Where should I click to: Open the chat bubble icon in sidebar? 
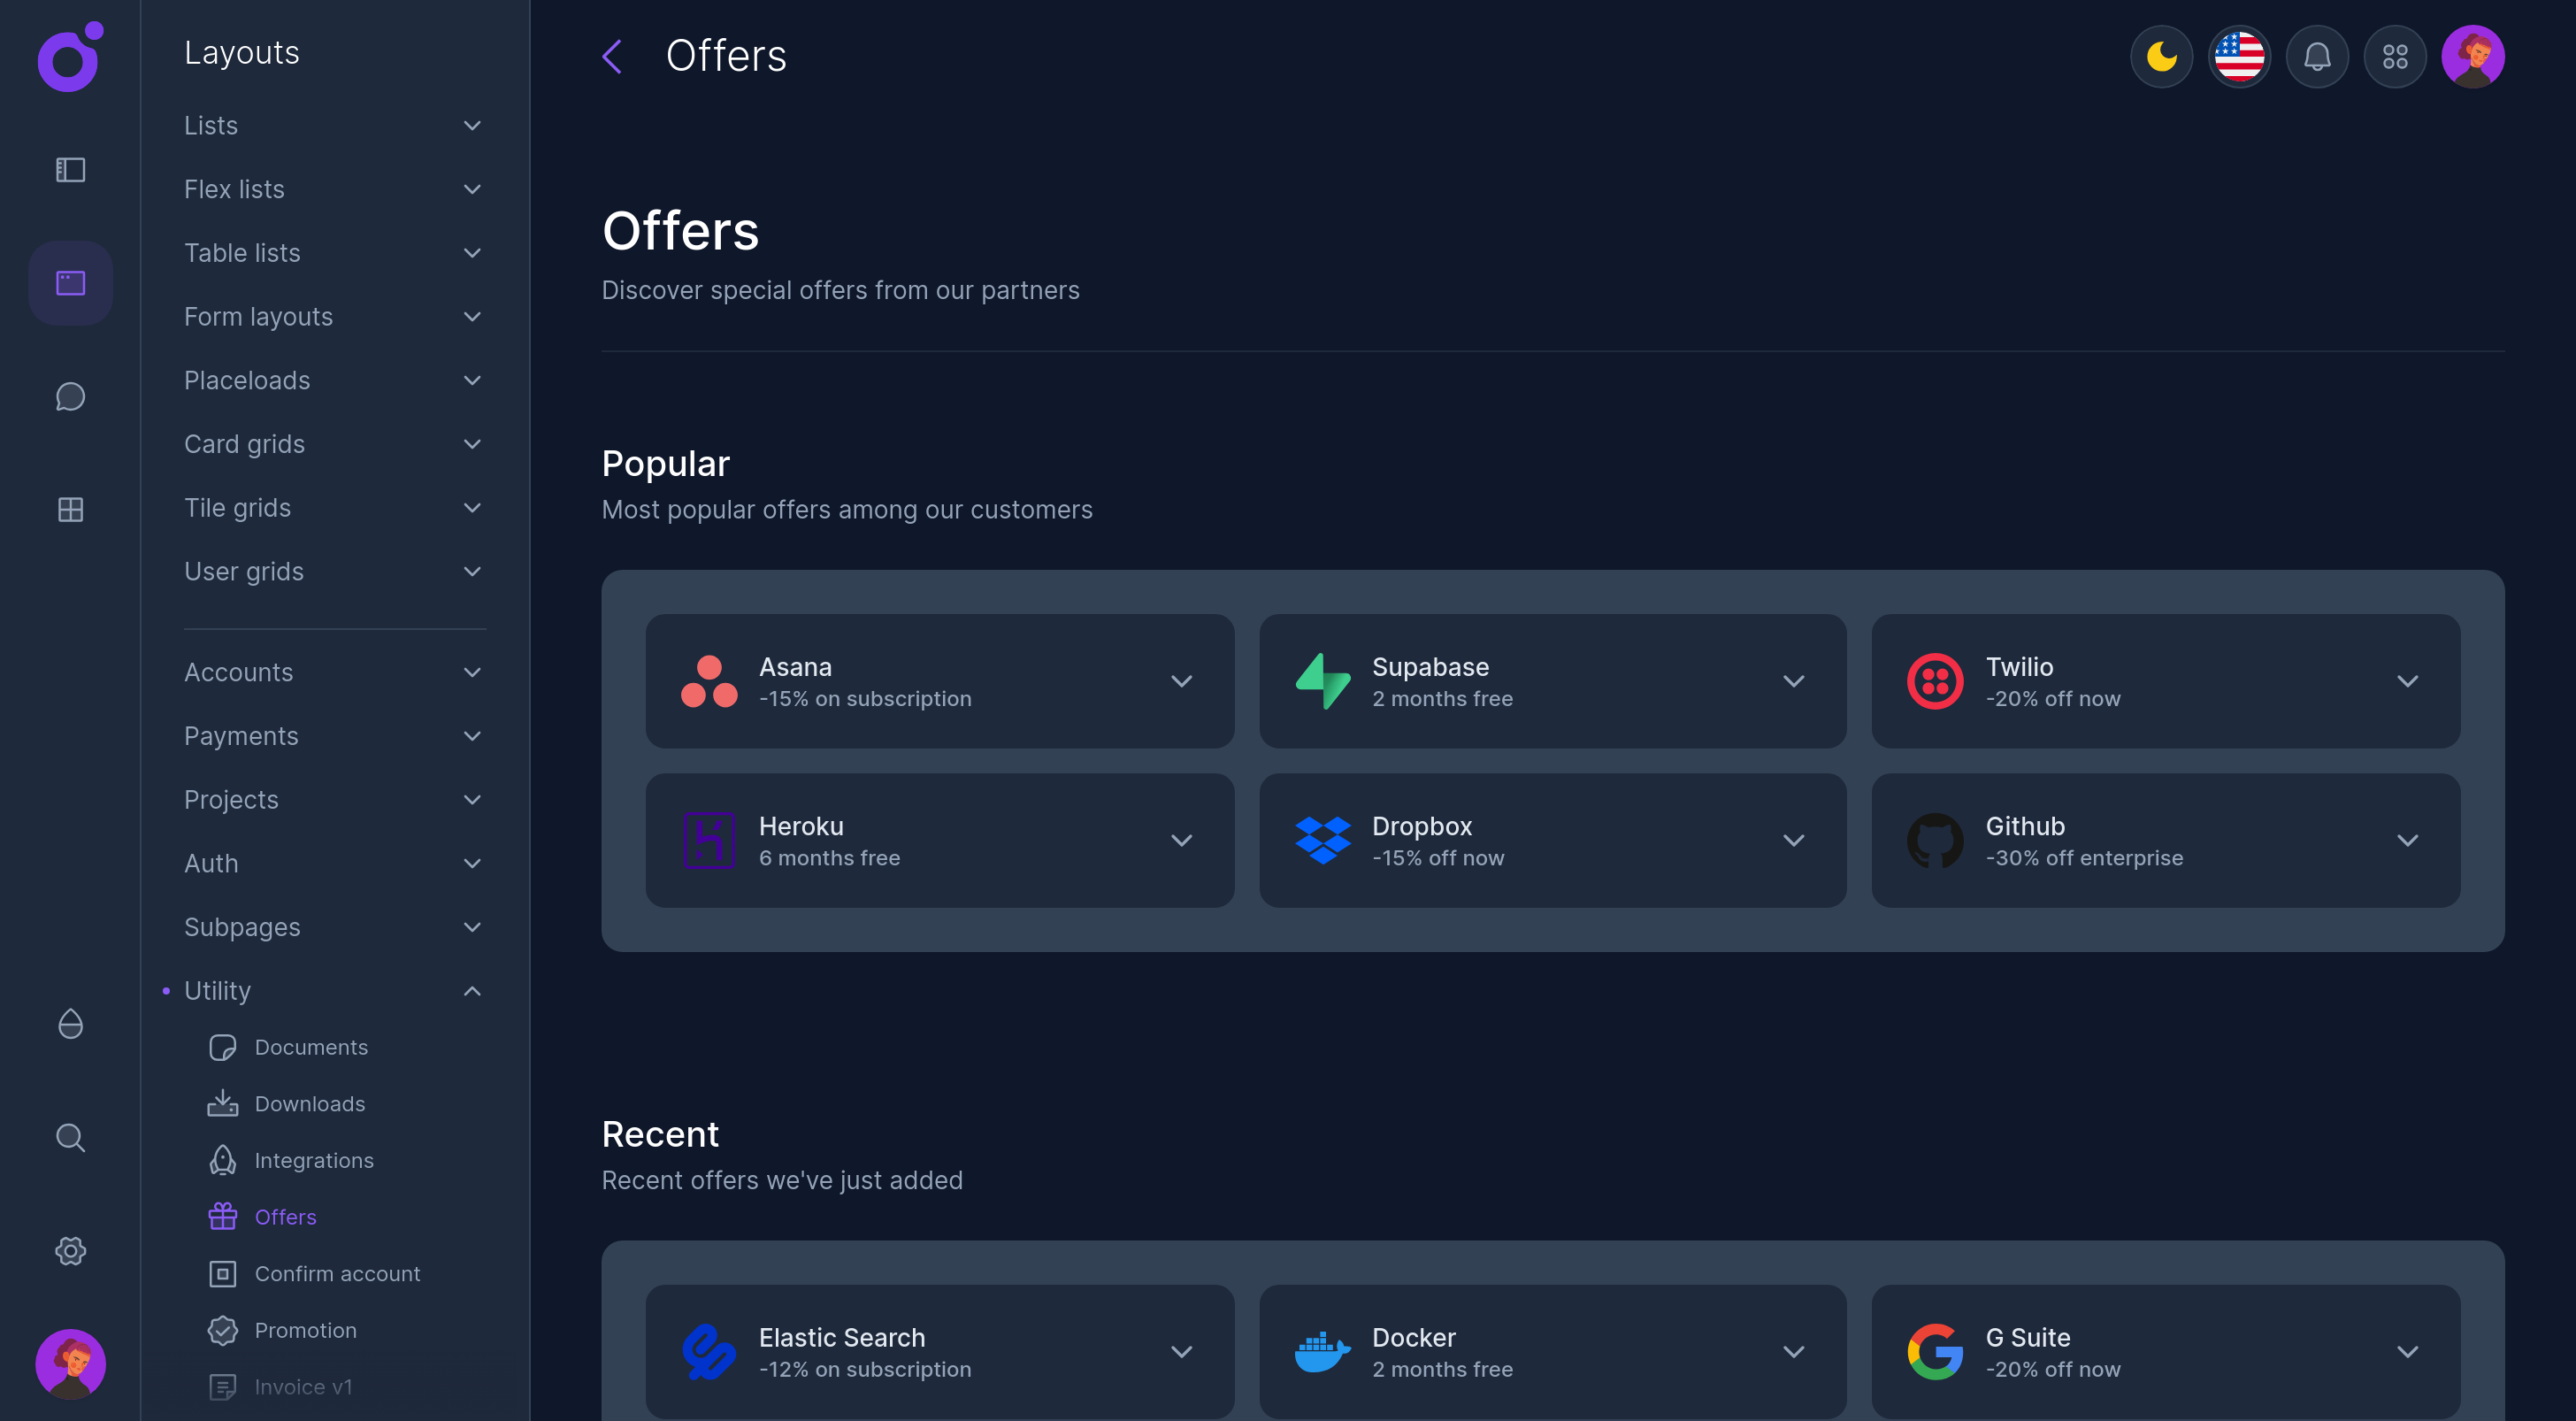click(x=70, y=396)
